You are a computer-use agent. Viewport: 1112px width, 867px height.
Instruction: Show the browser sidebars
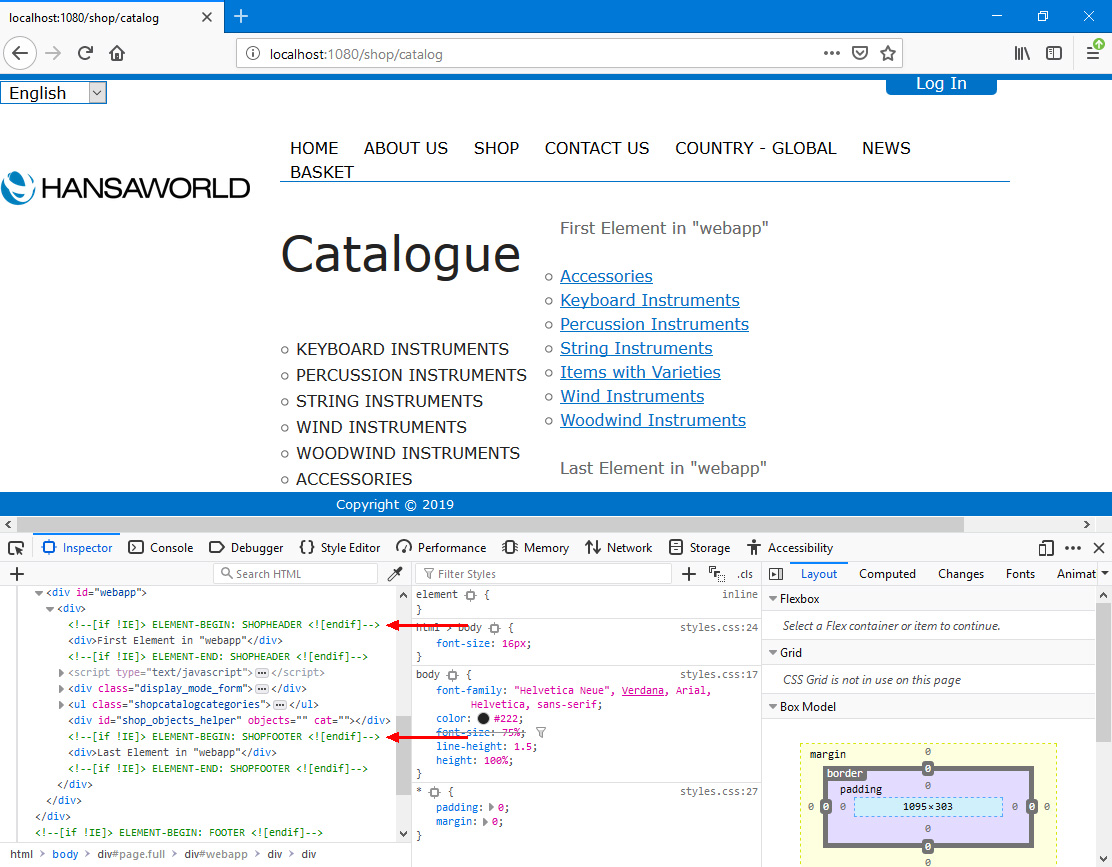click(1054, 53)
